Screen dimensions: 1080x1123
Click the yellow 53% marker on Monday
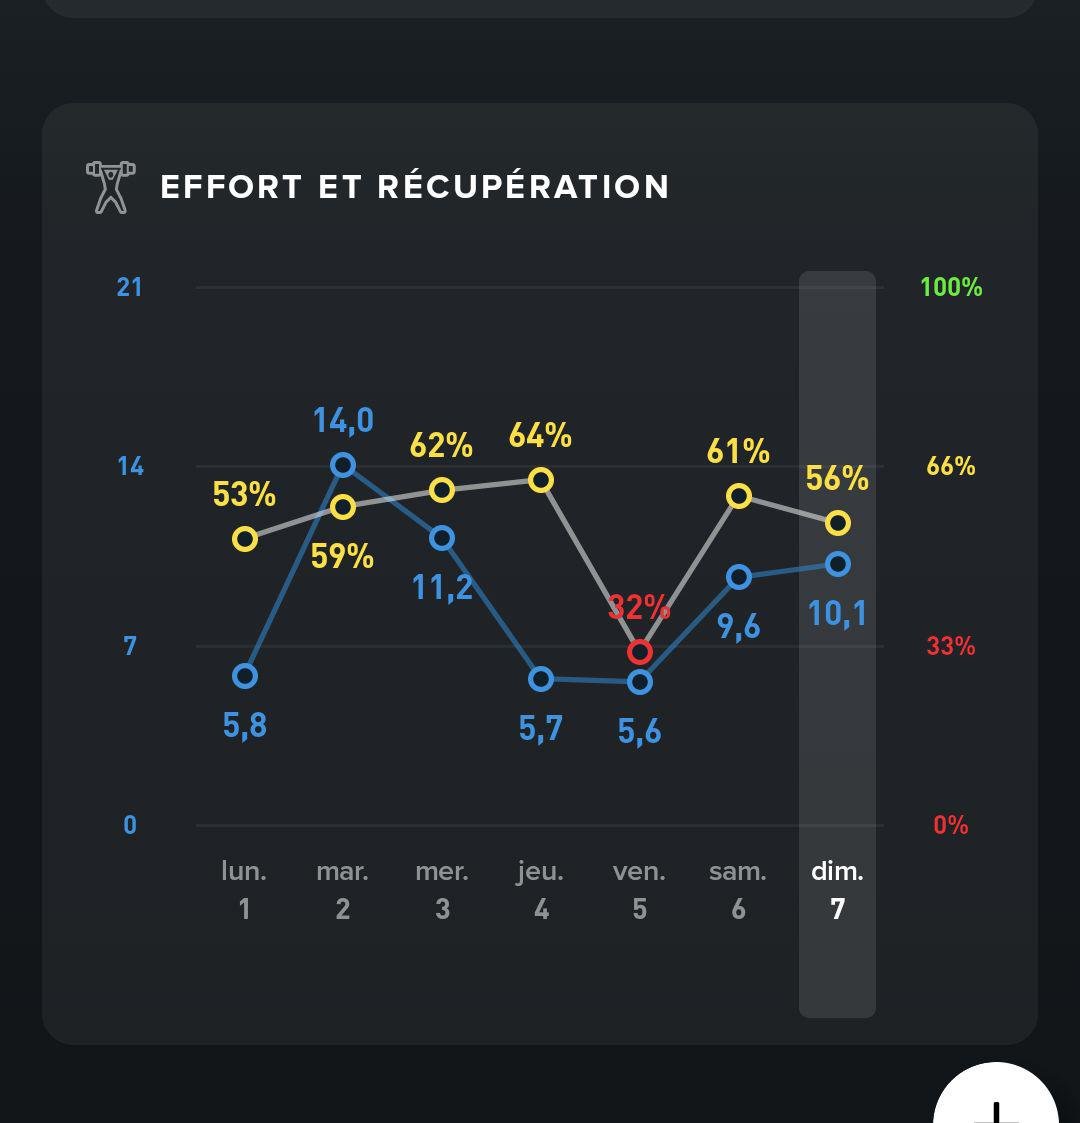click(x=243, y=540)
